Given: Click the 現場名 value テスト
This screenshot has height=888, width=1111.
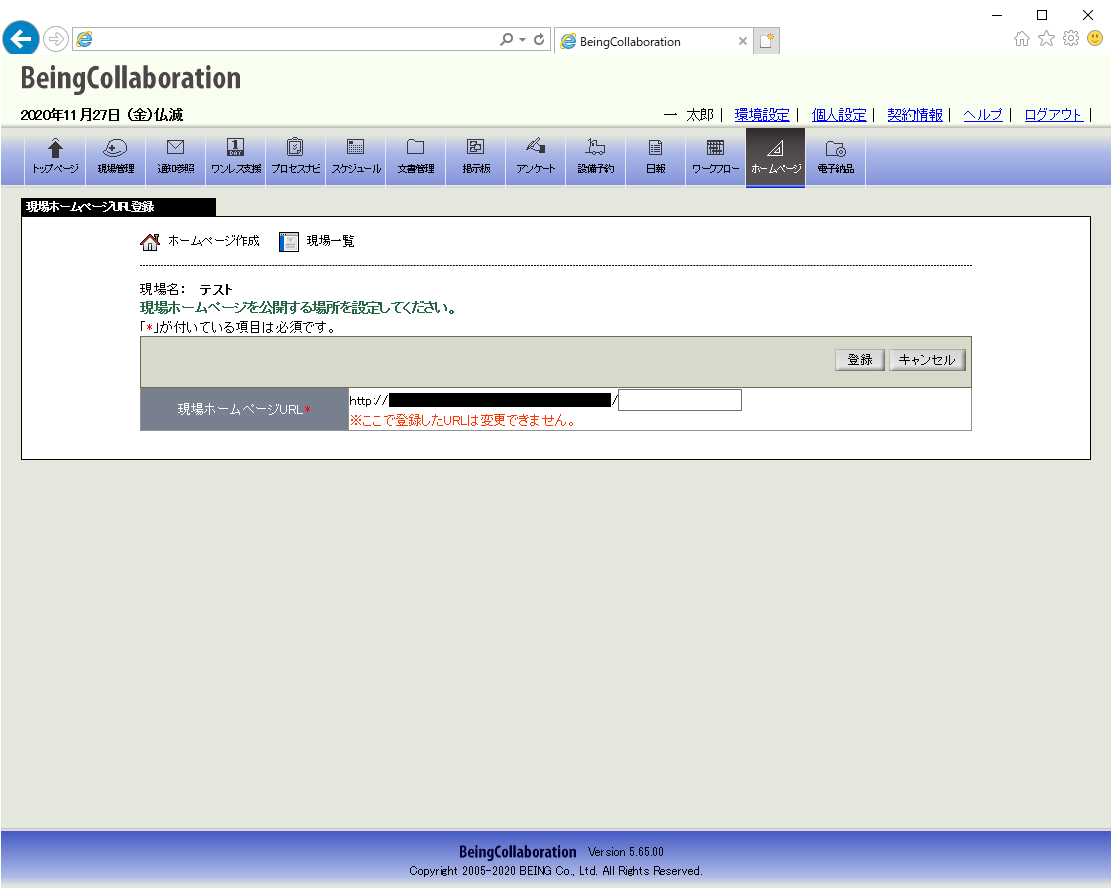Looking at the screenshot, I should 215,289.
